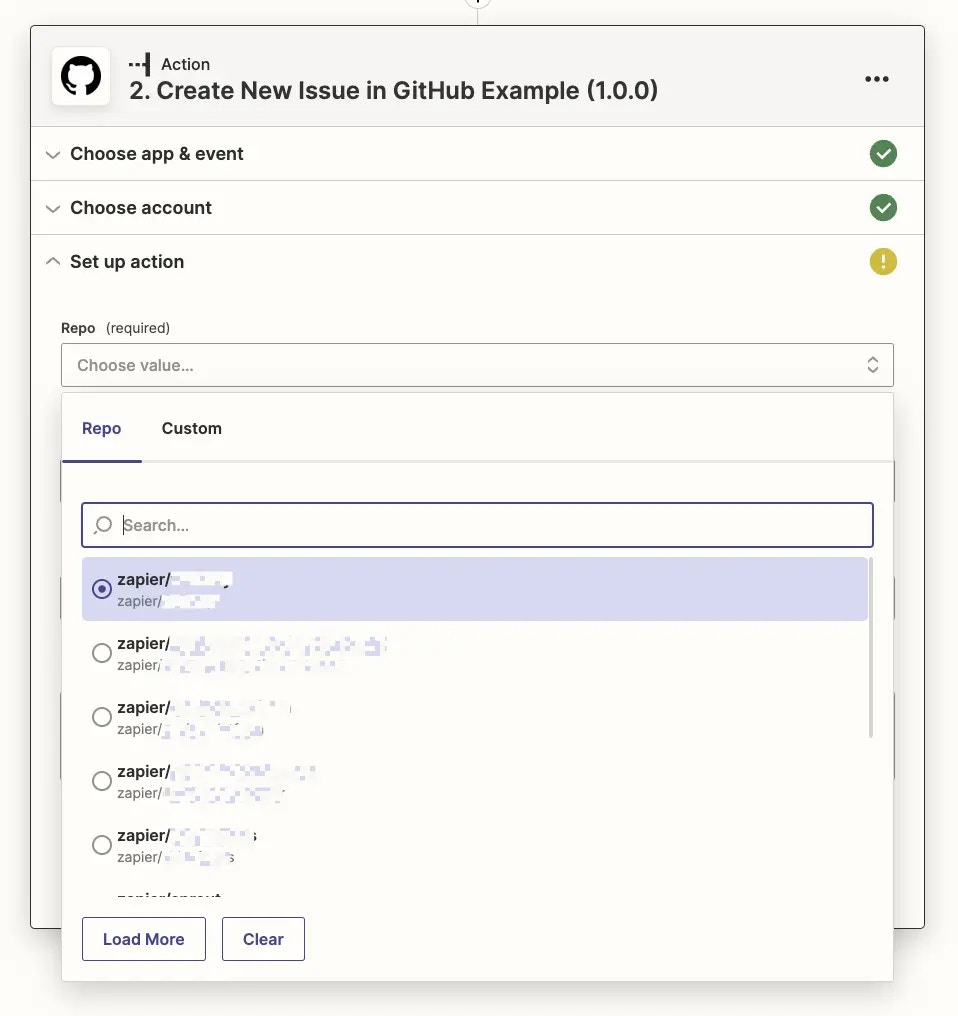Click the Load More button
The image size is (958, 1016).
point(144,939)
